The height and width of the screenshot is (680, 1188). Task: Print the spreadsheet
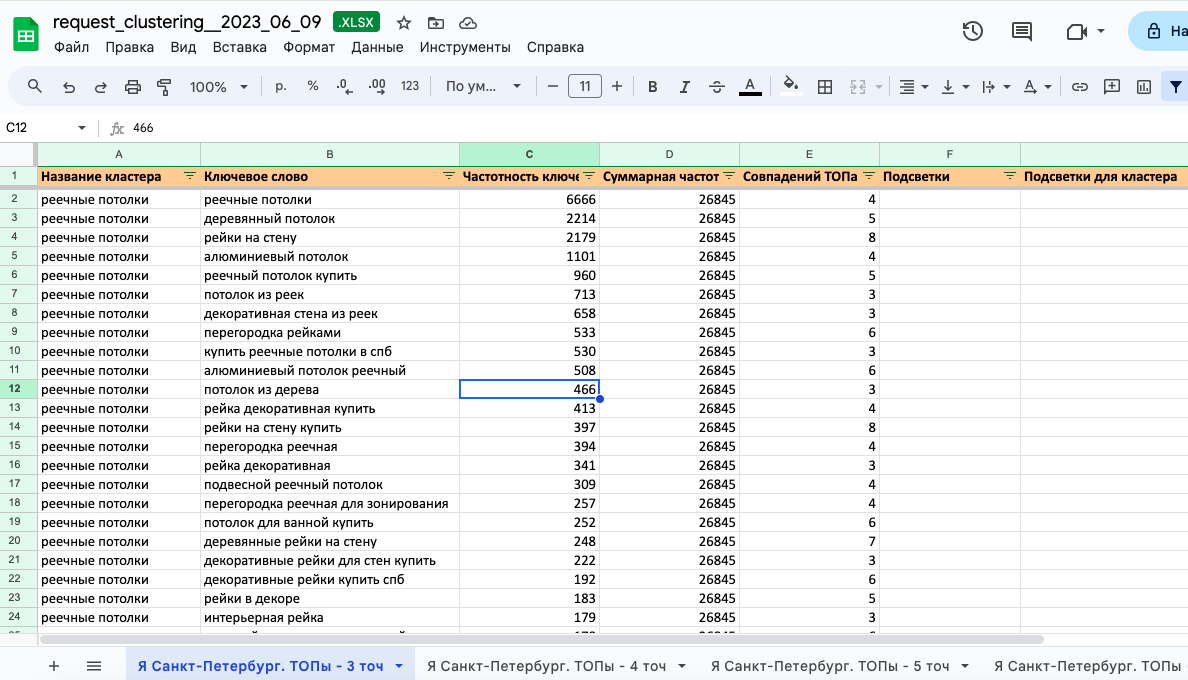pyautogui.click(x=133, y=87)
